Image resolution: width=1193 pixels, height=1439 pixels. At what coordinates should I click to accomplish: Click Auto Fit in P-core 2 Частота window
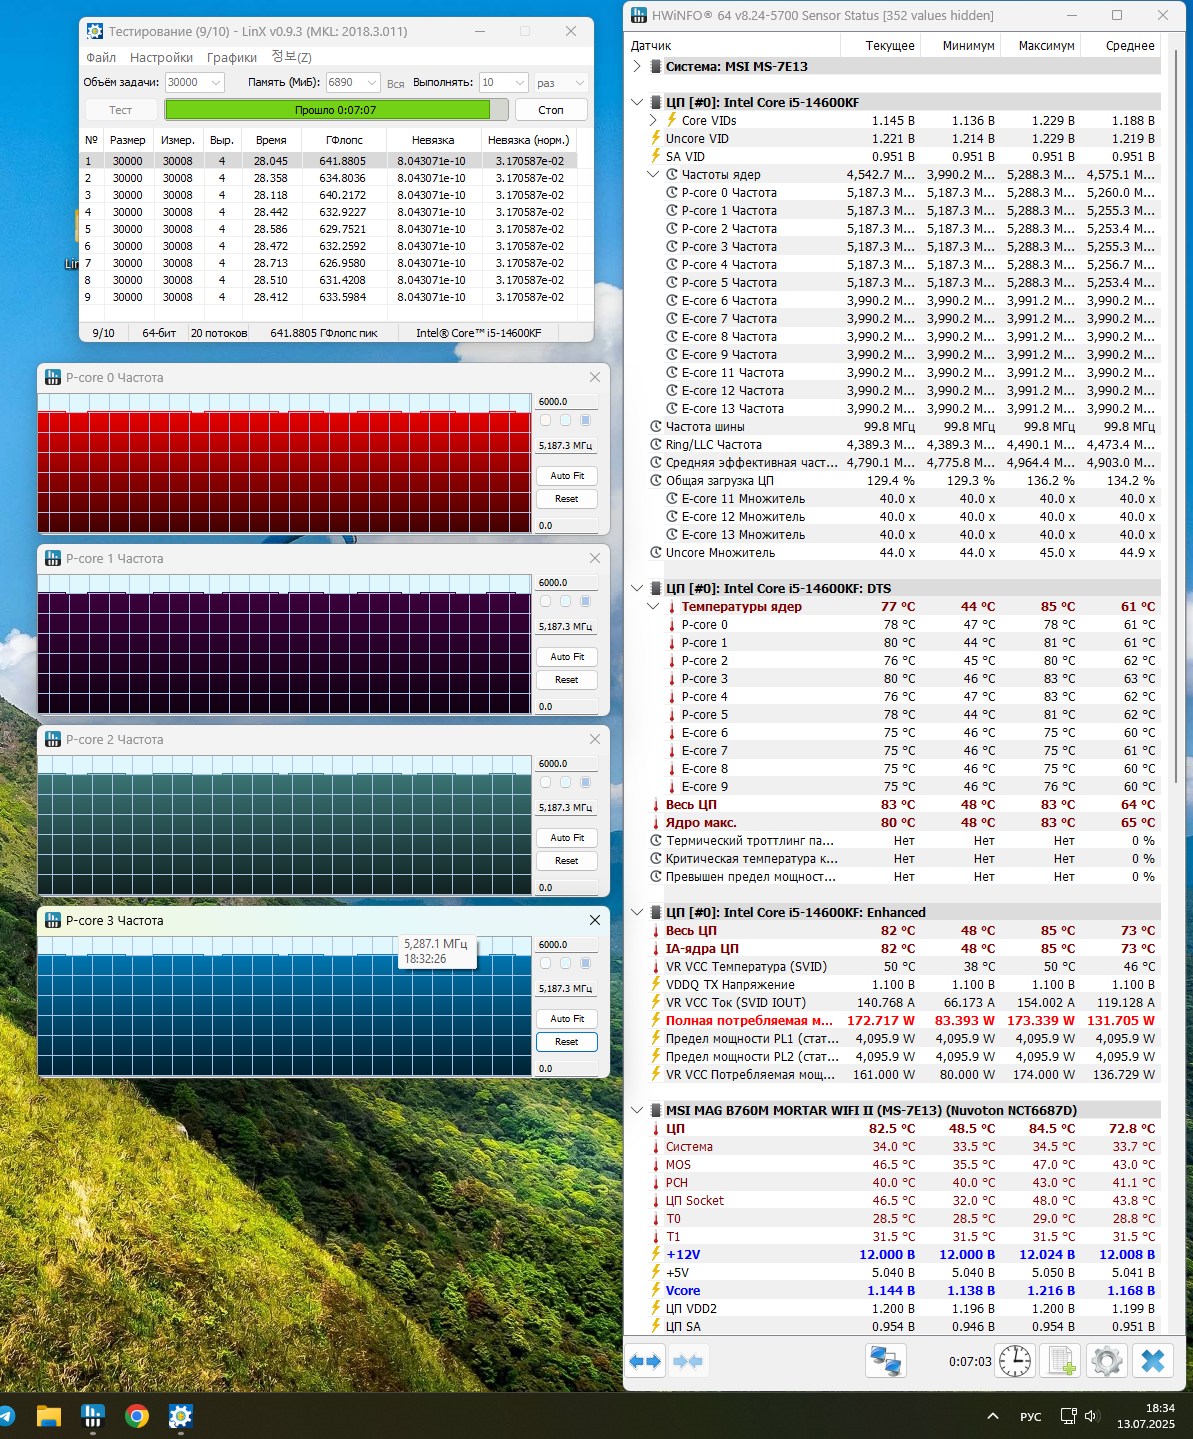567,838
